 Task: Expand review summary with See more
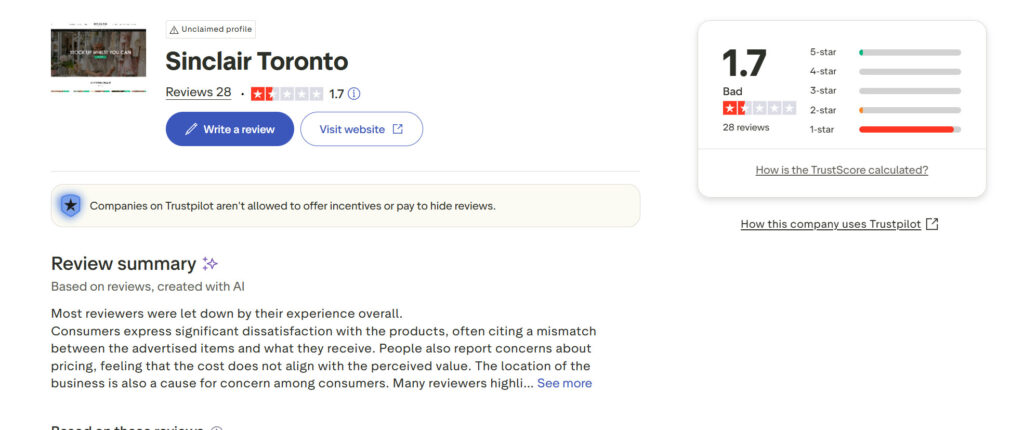pyautogui.click(x=564, y=383)
